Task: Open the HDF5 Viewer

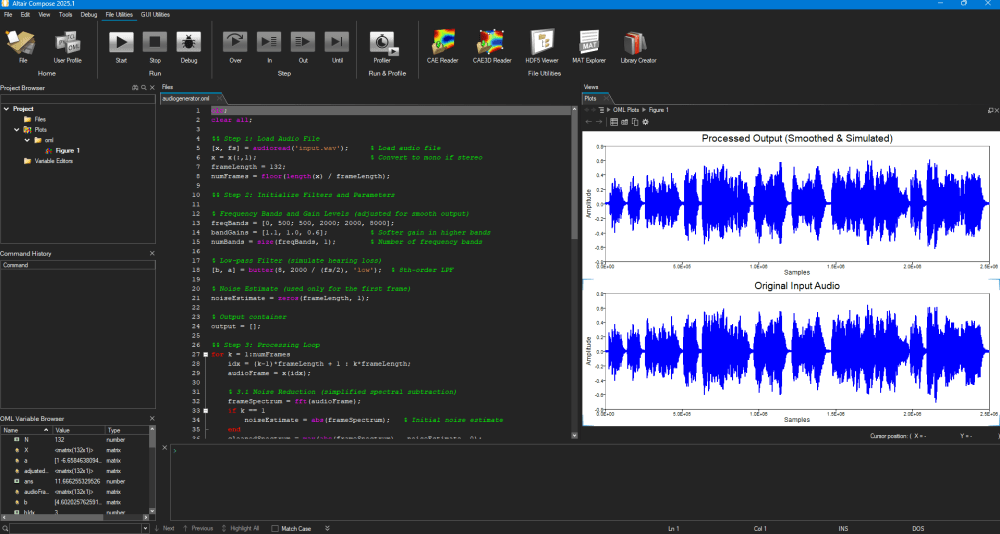Action: click(542, 42)
